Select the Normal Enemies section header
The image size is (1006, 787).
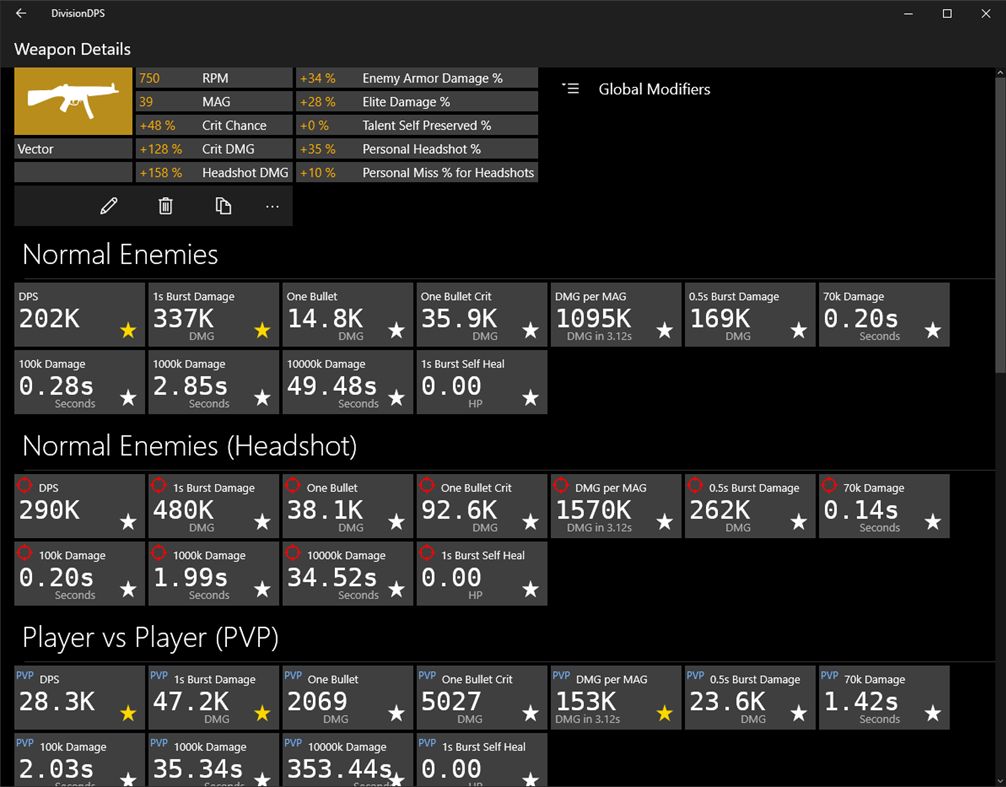[x=119, y=254]
